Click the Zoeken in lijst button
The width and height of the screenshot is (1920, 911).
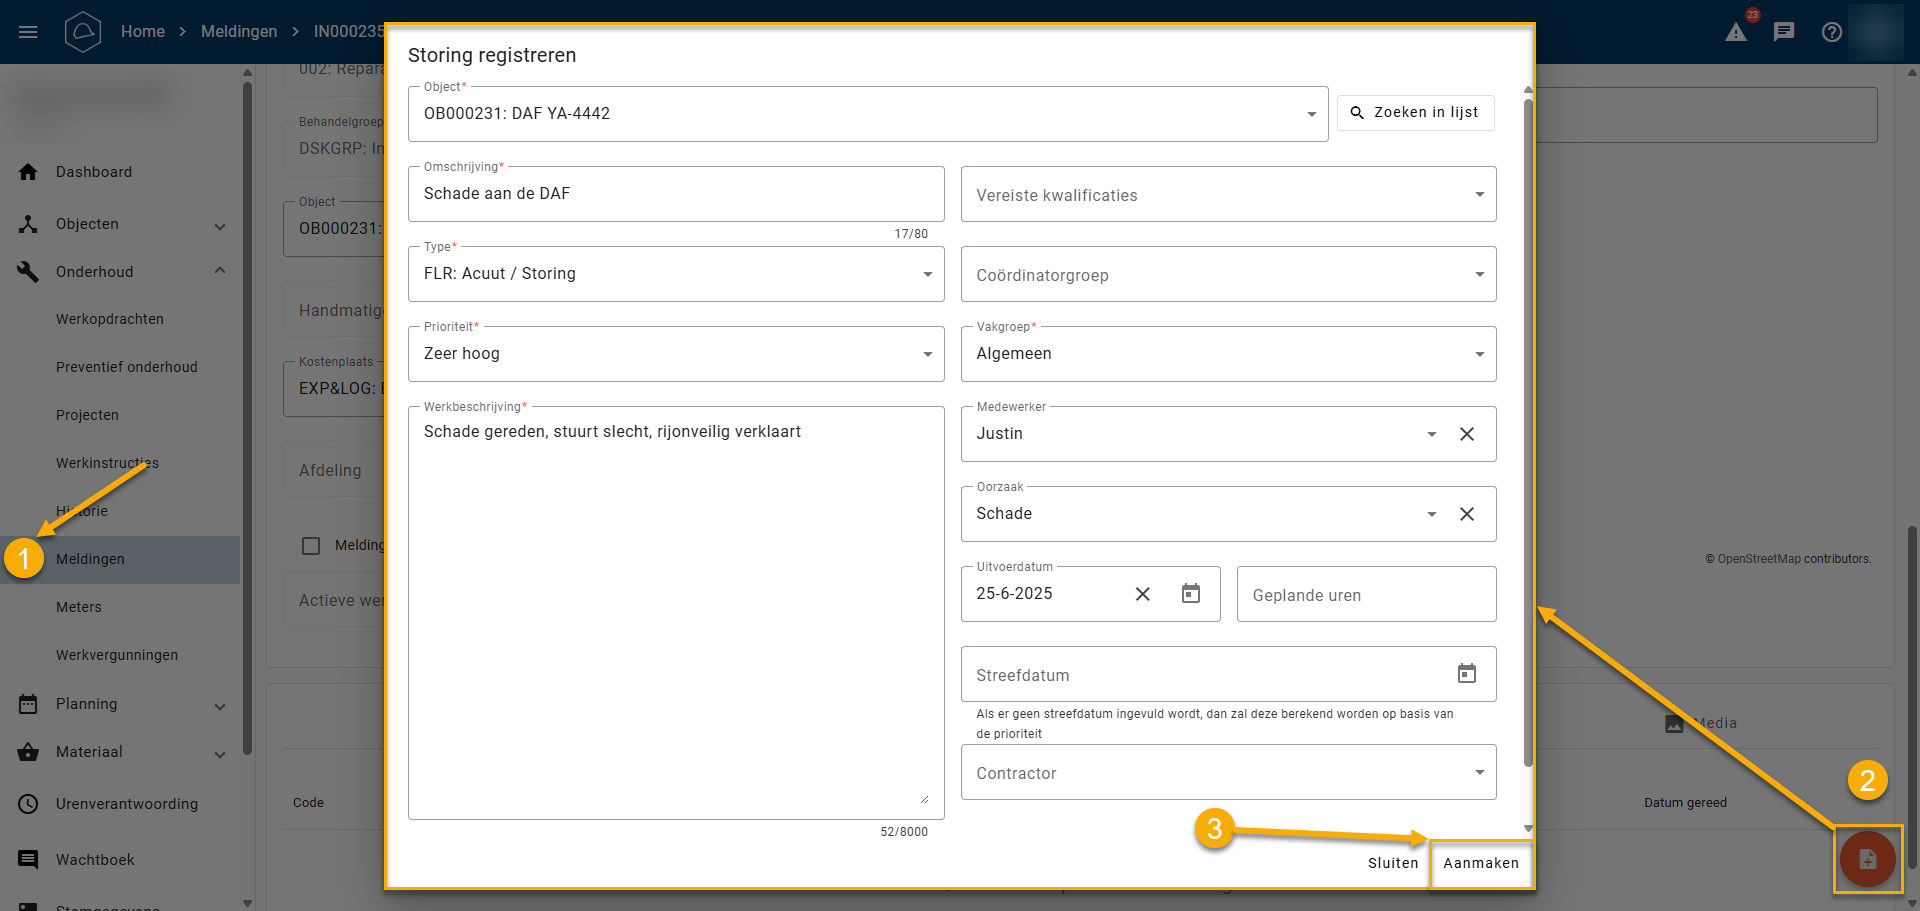pos(1415,113)
